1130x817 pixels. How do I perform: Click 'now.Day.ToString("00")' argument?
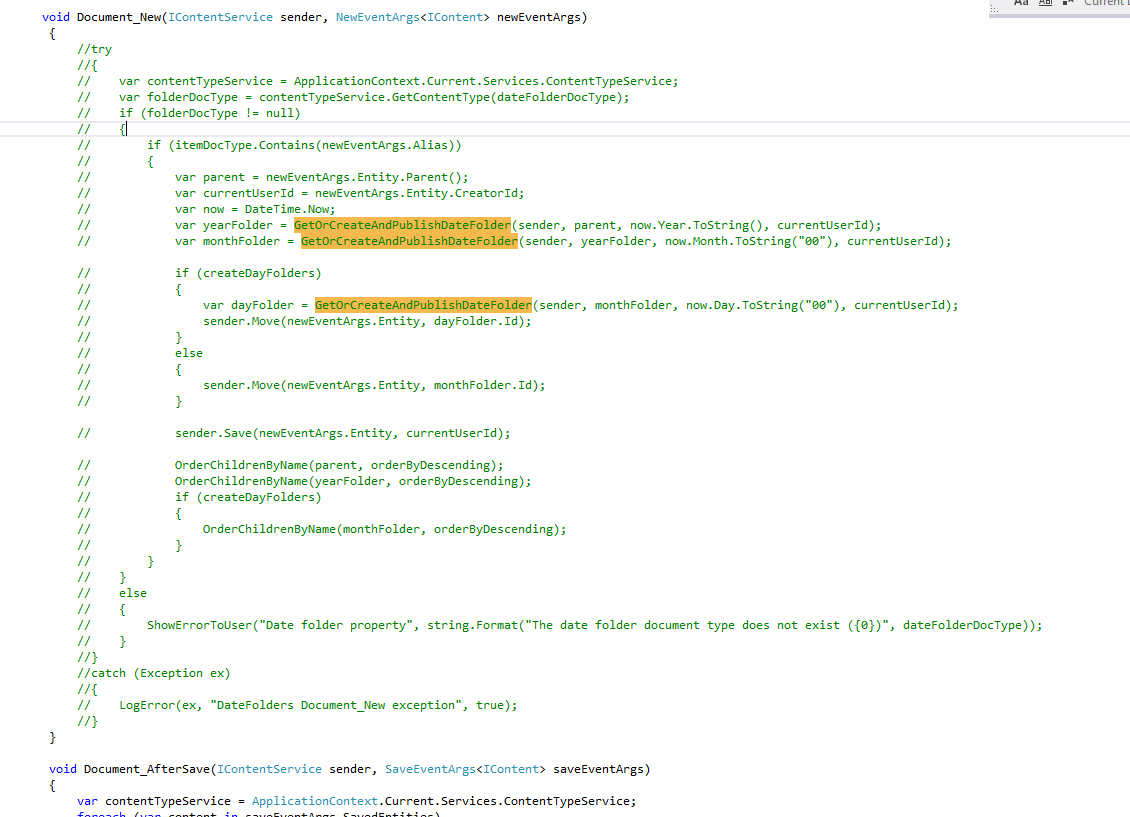coord(762,305)
